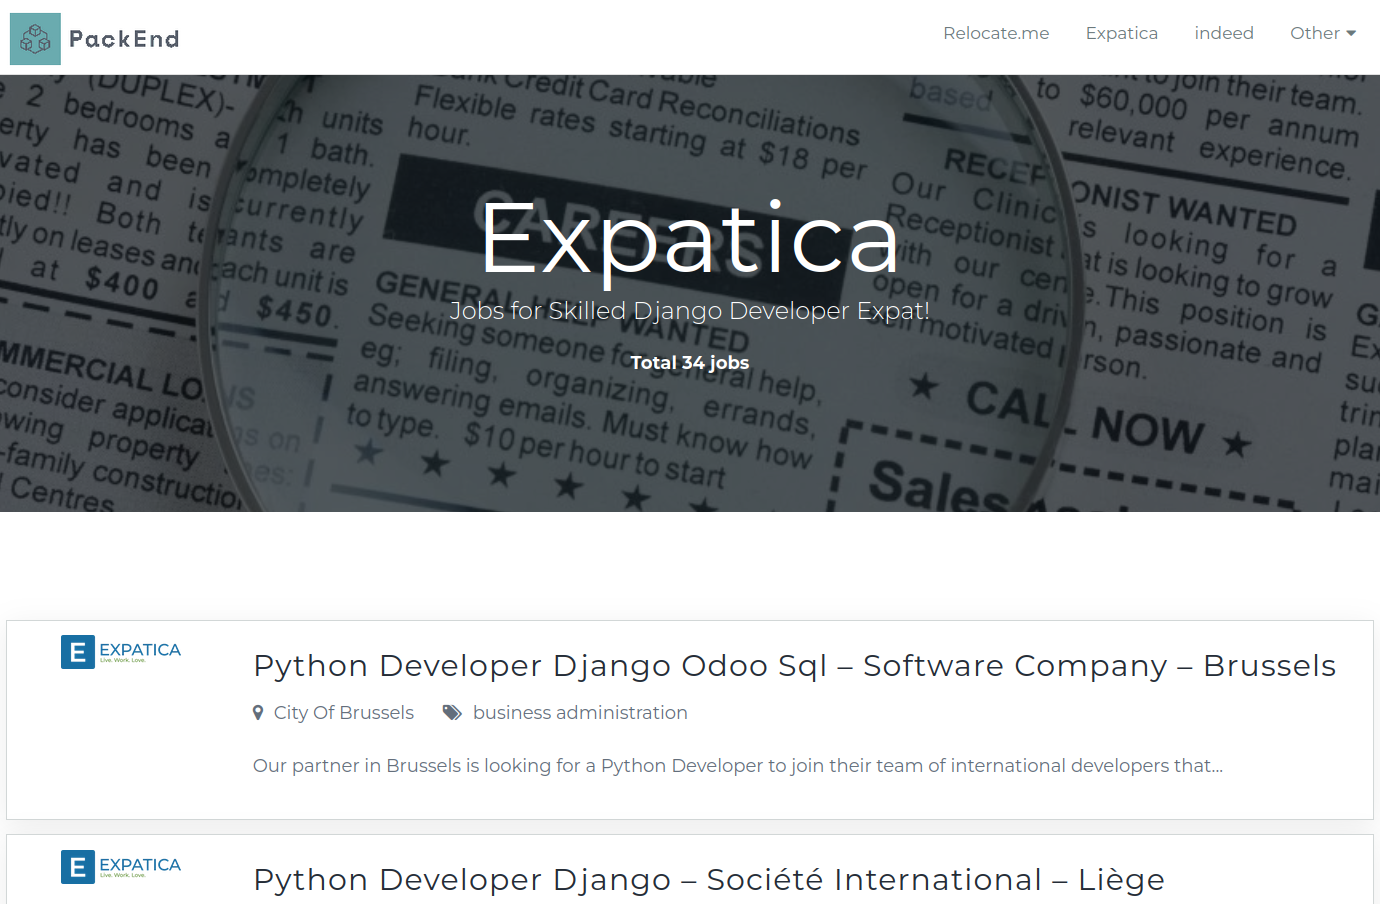The width and height of the screenshot is (1380, 904).
Task: Open the Python Developer Django Odoo Sql job
Action: pyautogui.click(x=794, y=666)
